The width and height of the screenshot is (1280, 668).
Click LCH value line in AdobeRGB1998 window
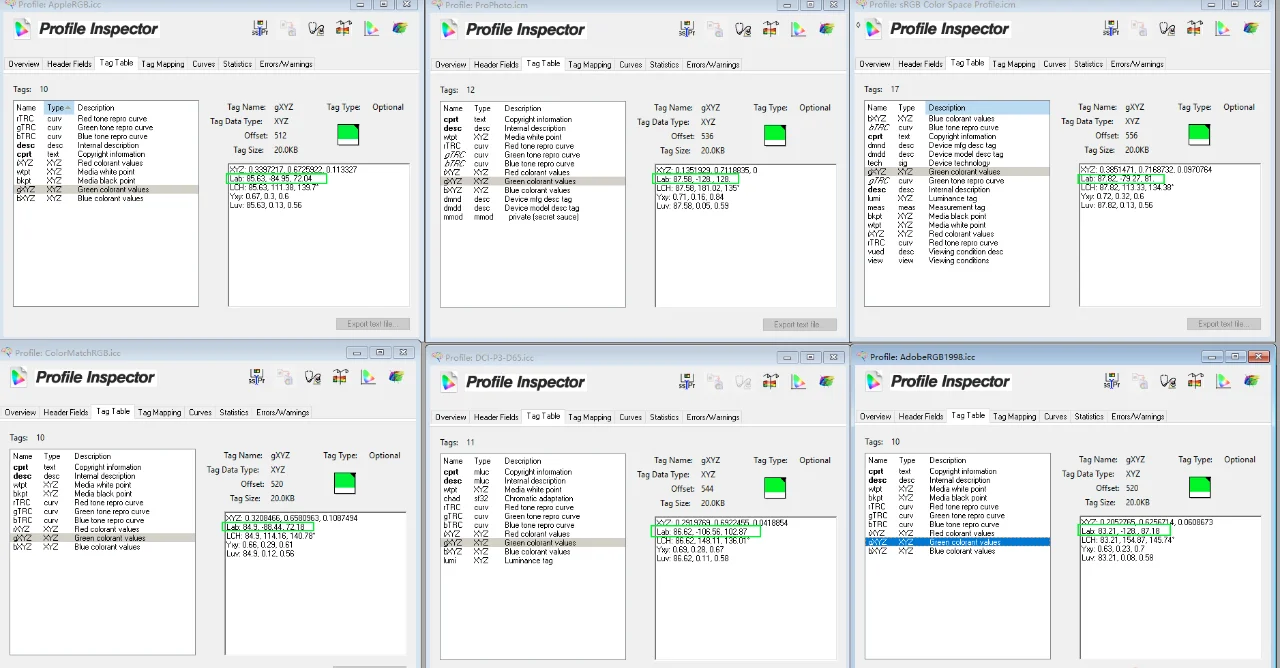pyautogui.click(x=1127, y=540)
